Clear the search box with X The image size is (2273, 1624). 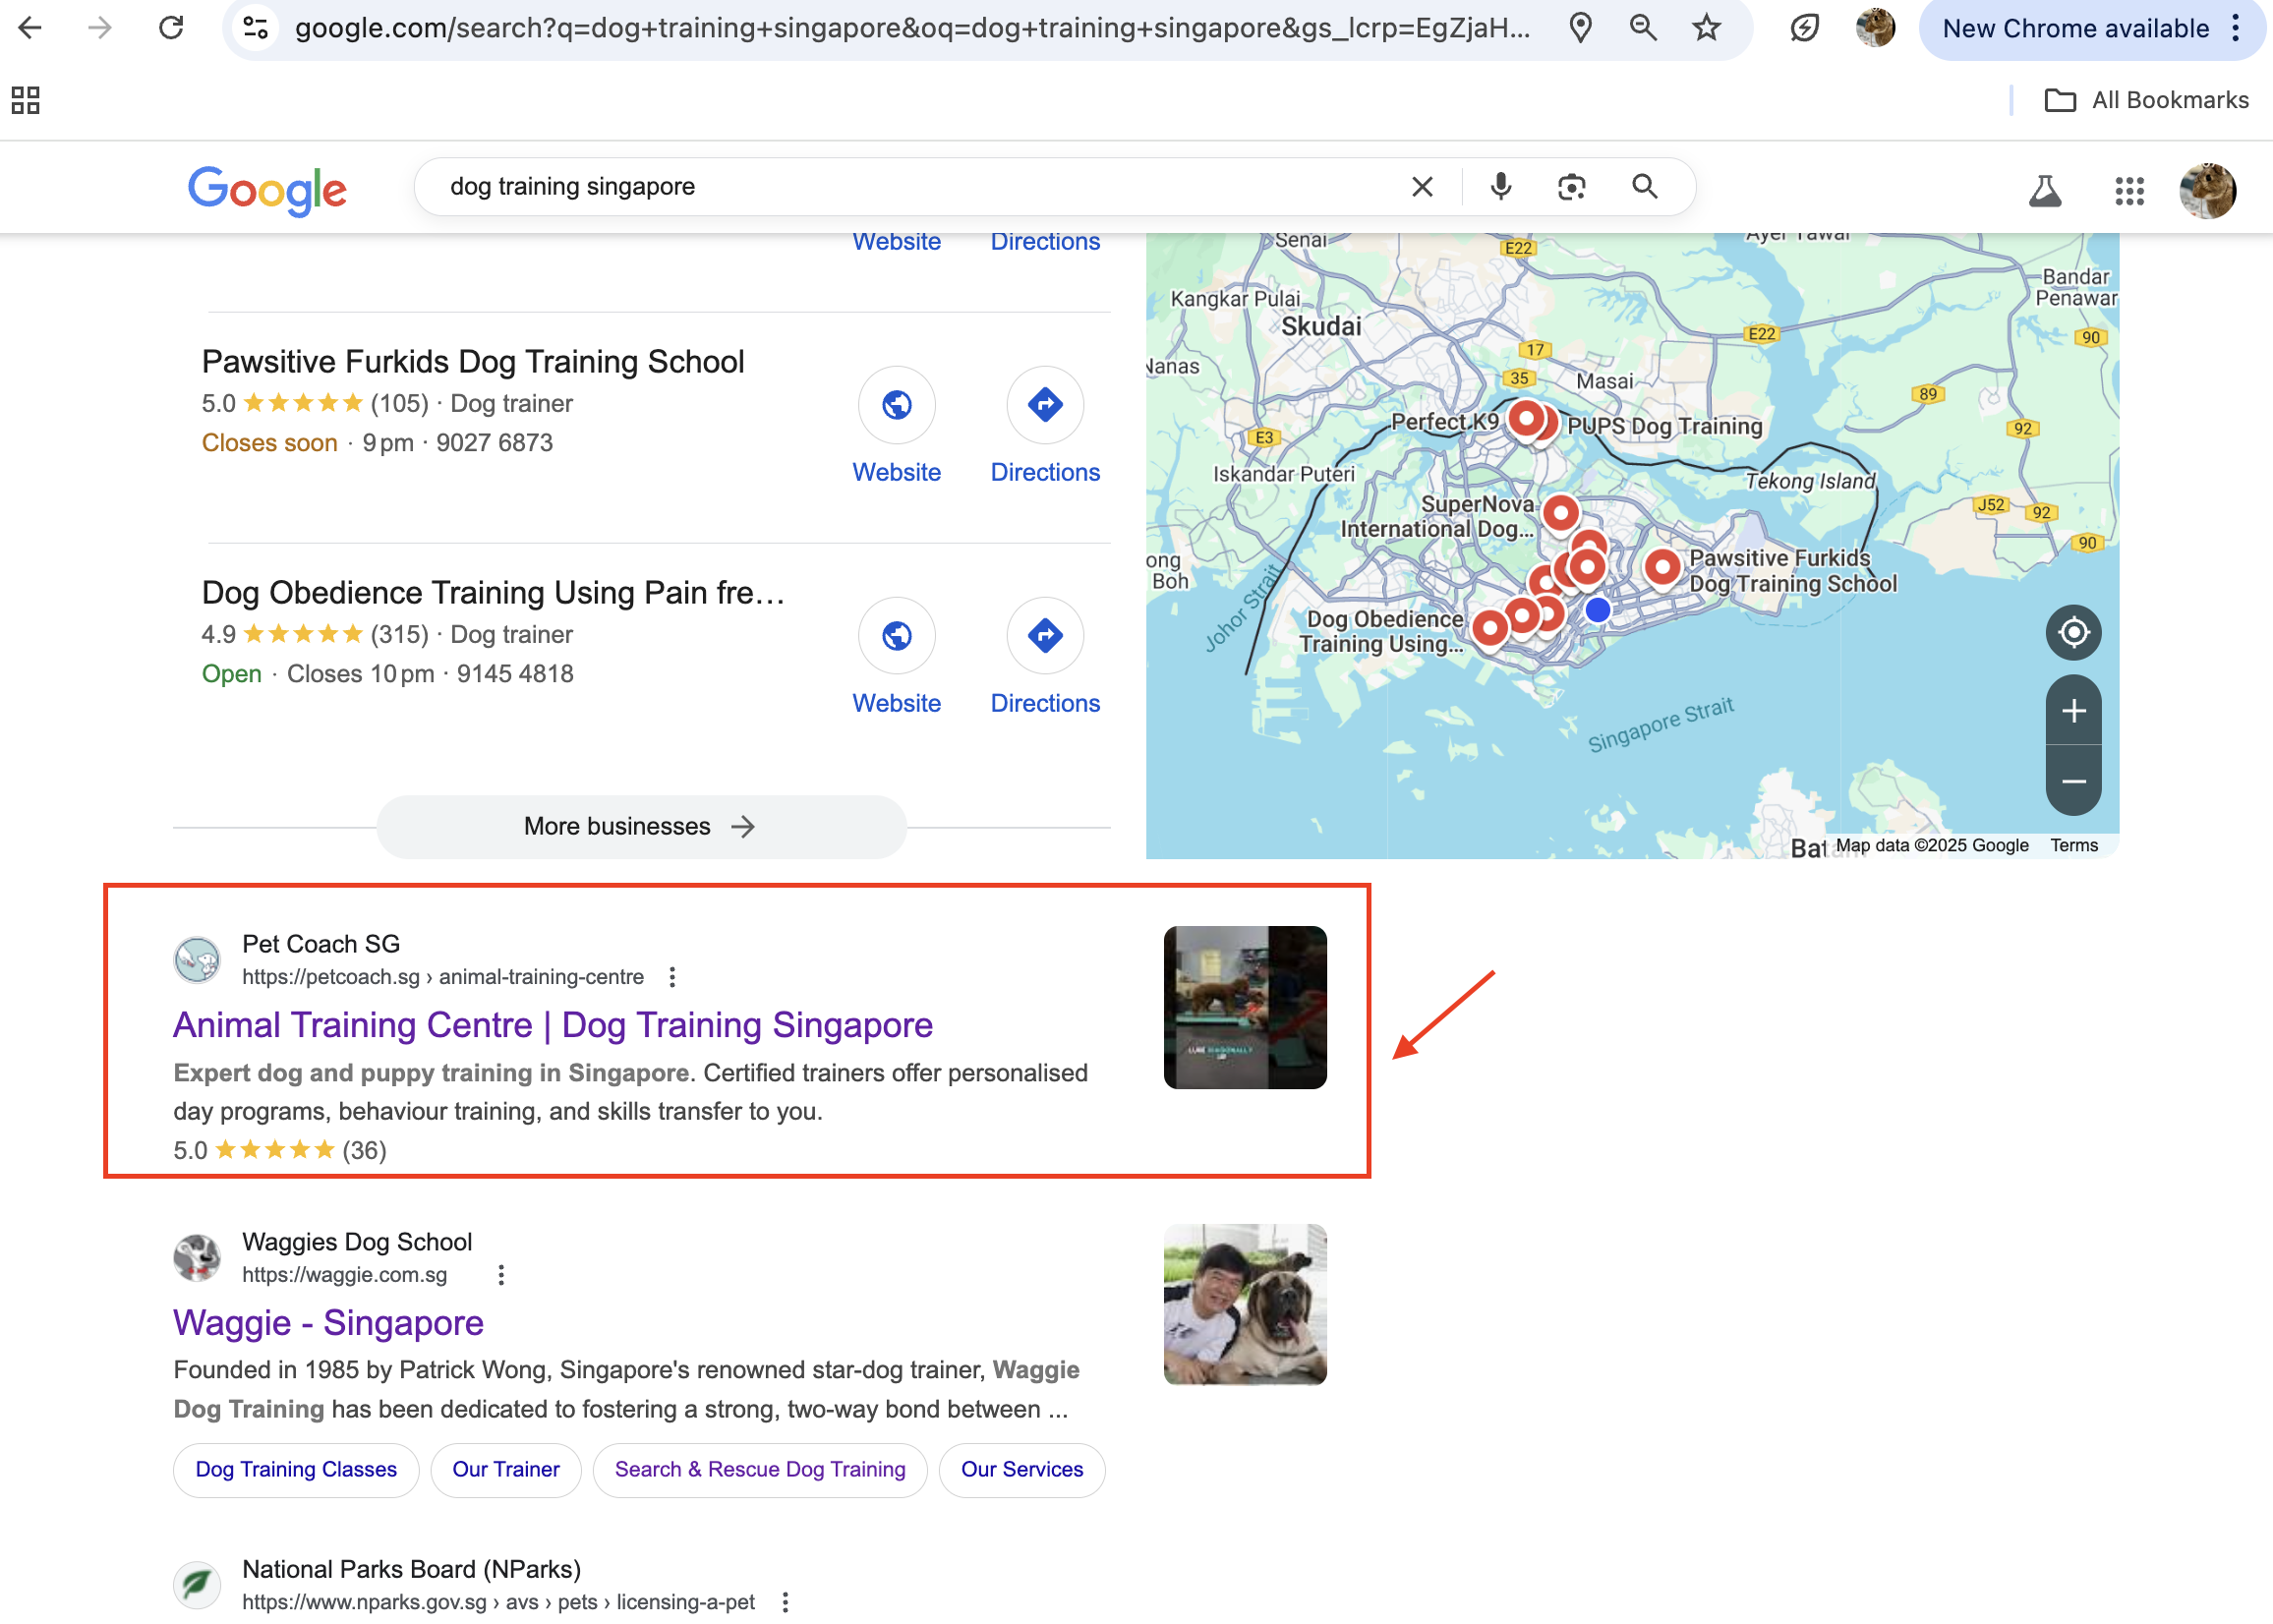1422,187
